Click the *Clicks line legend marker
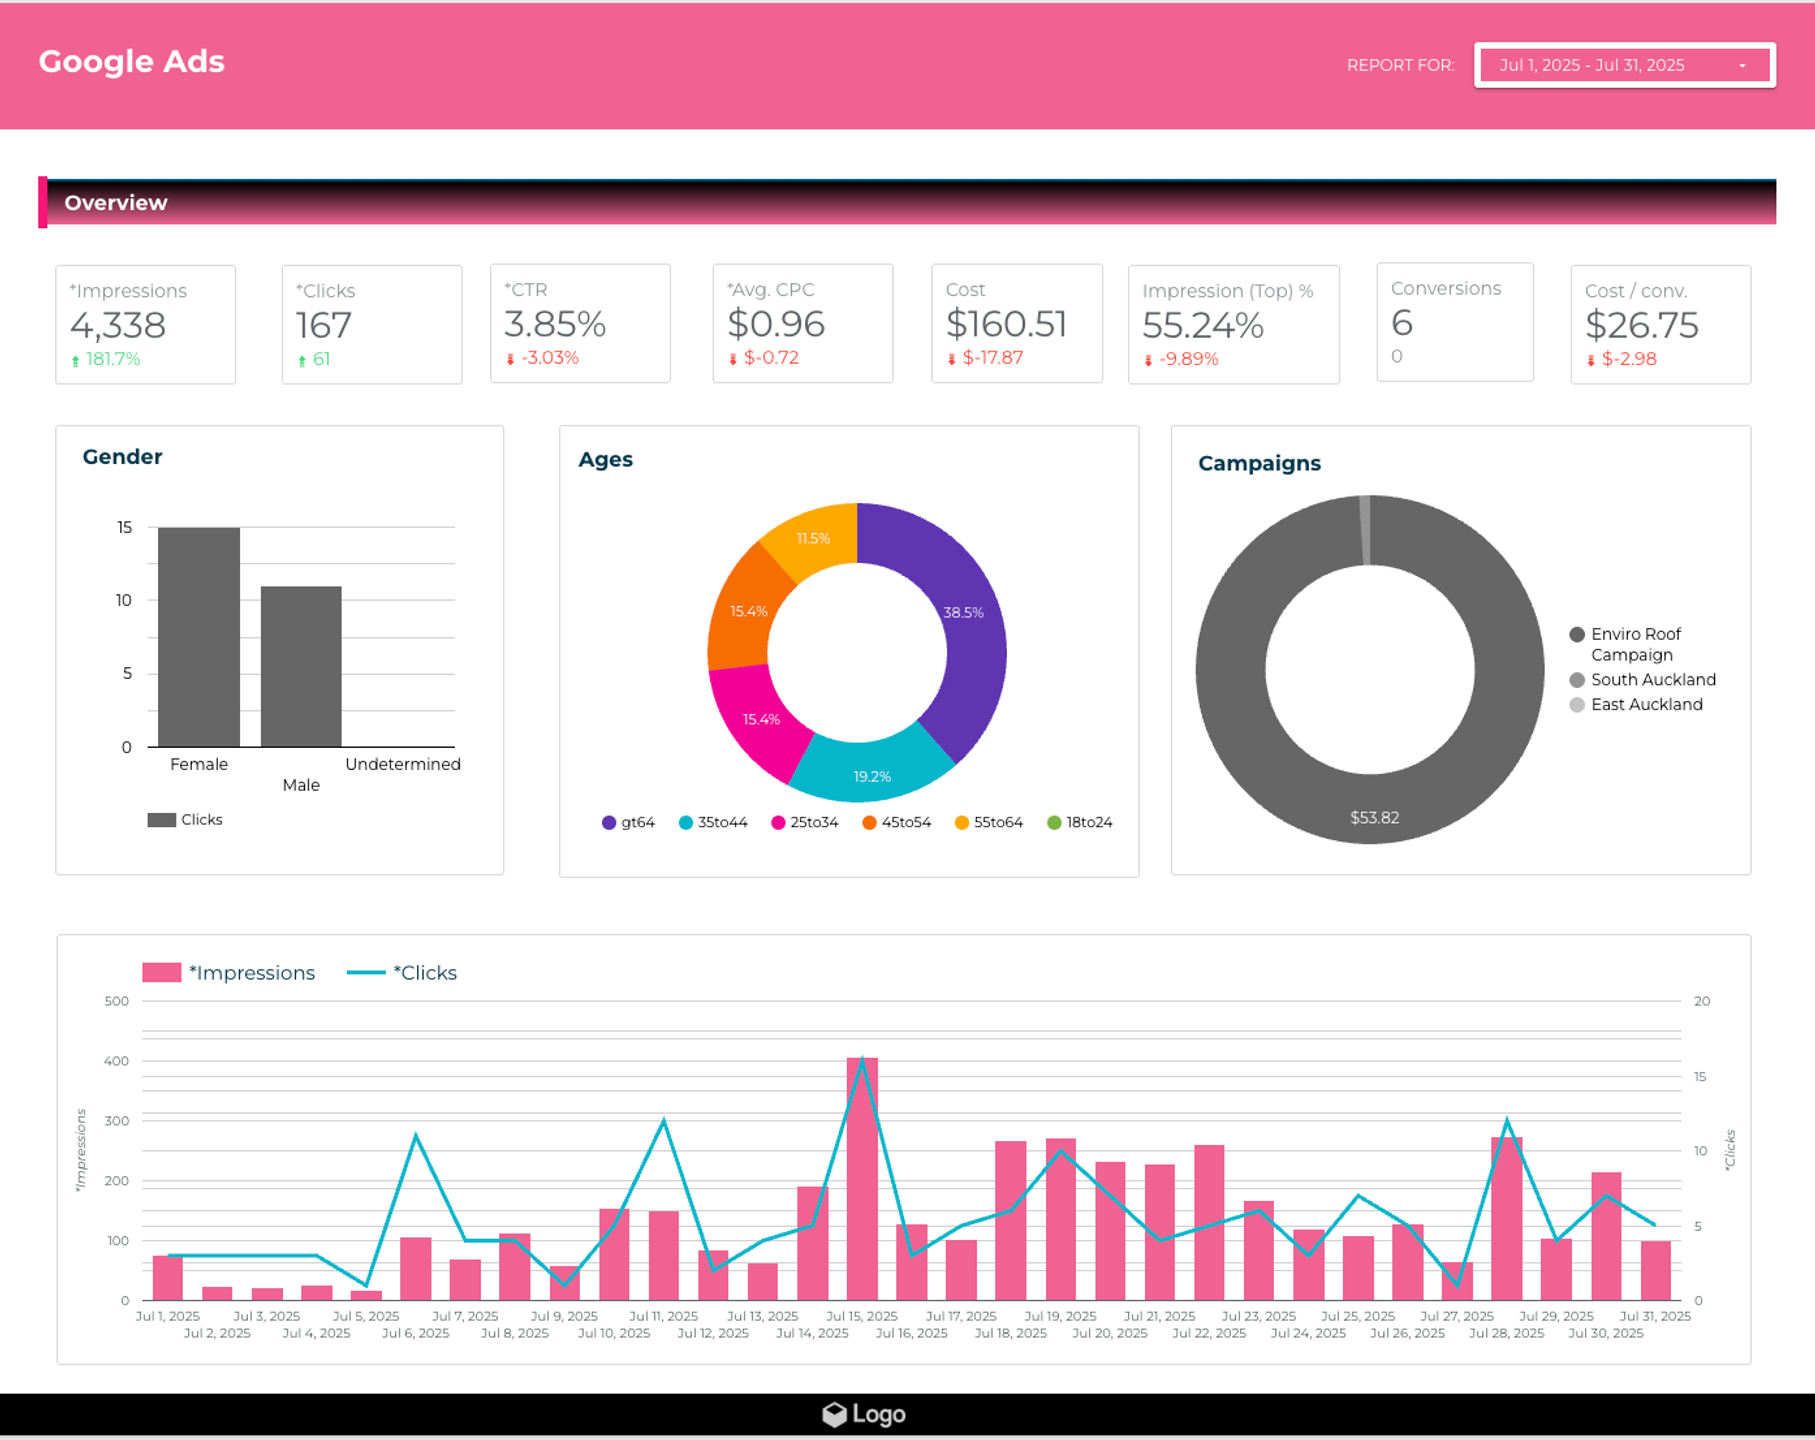The width and height of the screenshot is (1815, 1440). pyautogui.click(x=366, y=973)
